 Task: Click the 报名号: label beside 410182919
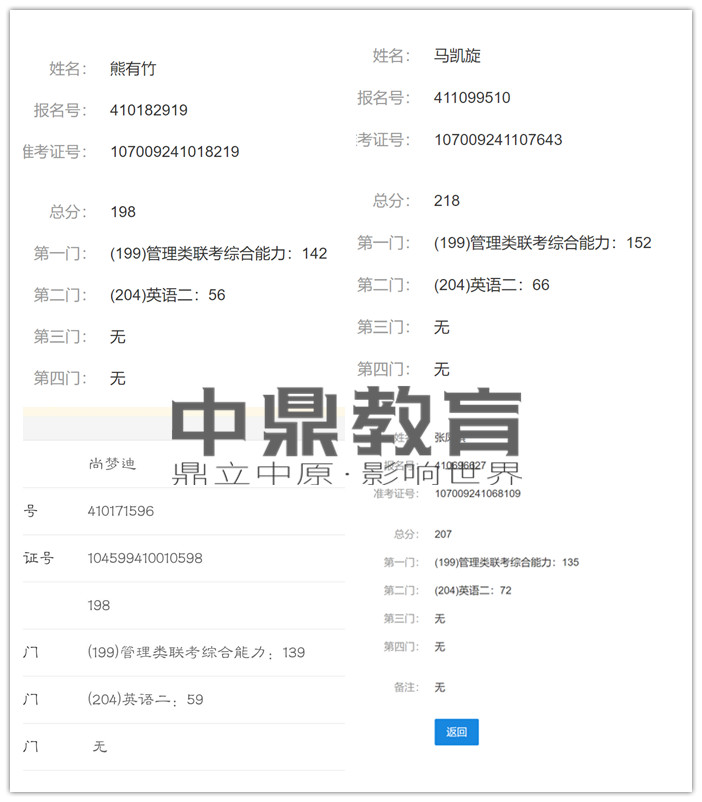pos(60,110)
